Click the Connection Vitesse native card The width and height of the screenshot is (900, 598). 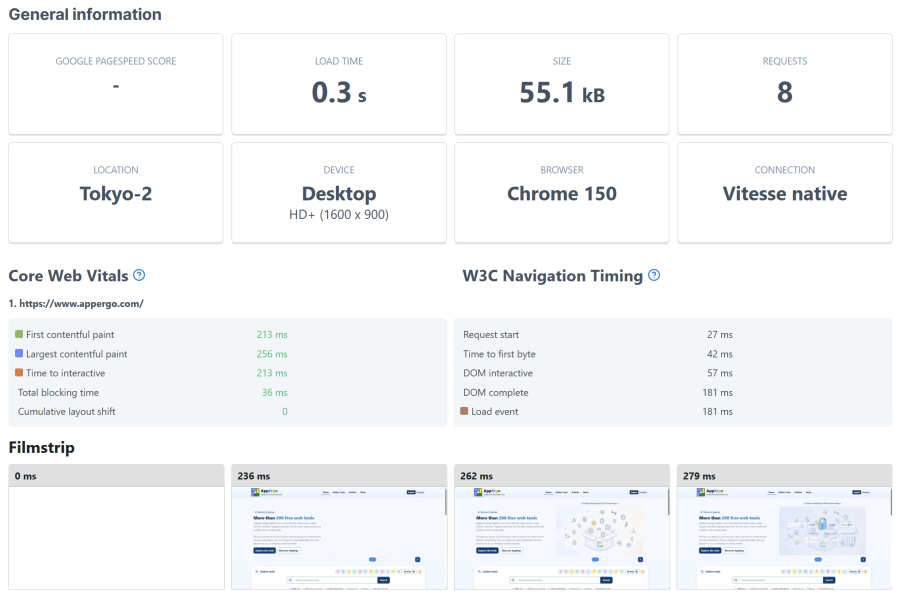click(x=785, y=193)
